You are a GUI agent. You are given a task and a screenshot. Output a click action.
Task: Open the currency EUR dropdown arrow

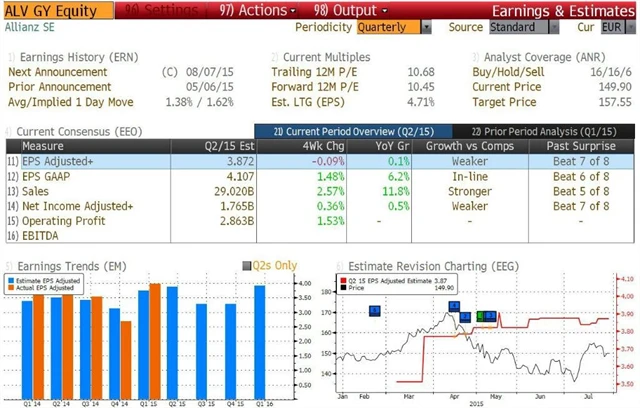631,27
